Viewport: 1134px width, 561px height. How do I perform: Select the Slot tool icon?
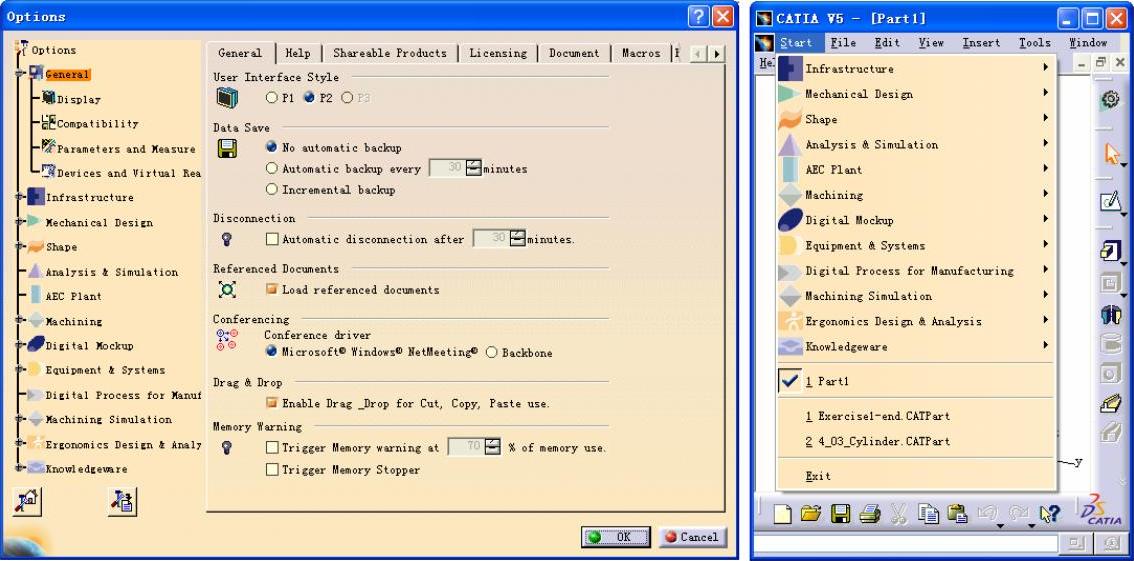(1111, 432)
